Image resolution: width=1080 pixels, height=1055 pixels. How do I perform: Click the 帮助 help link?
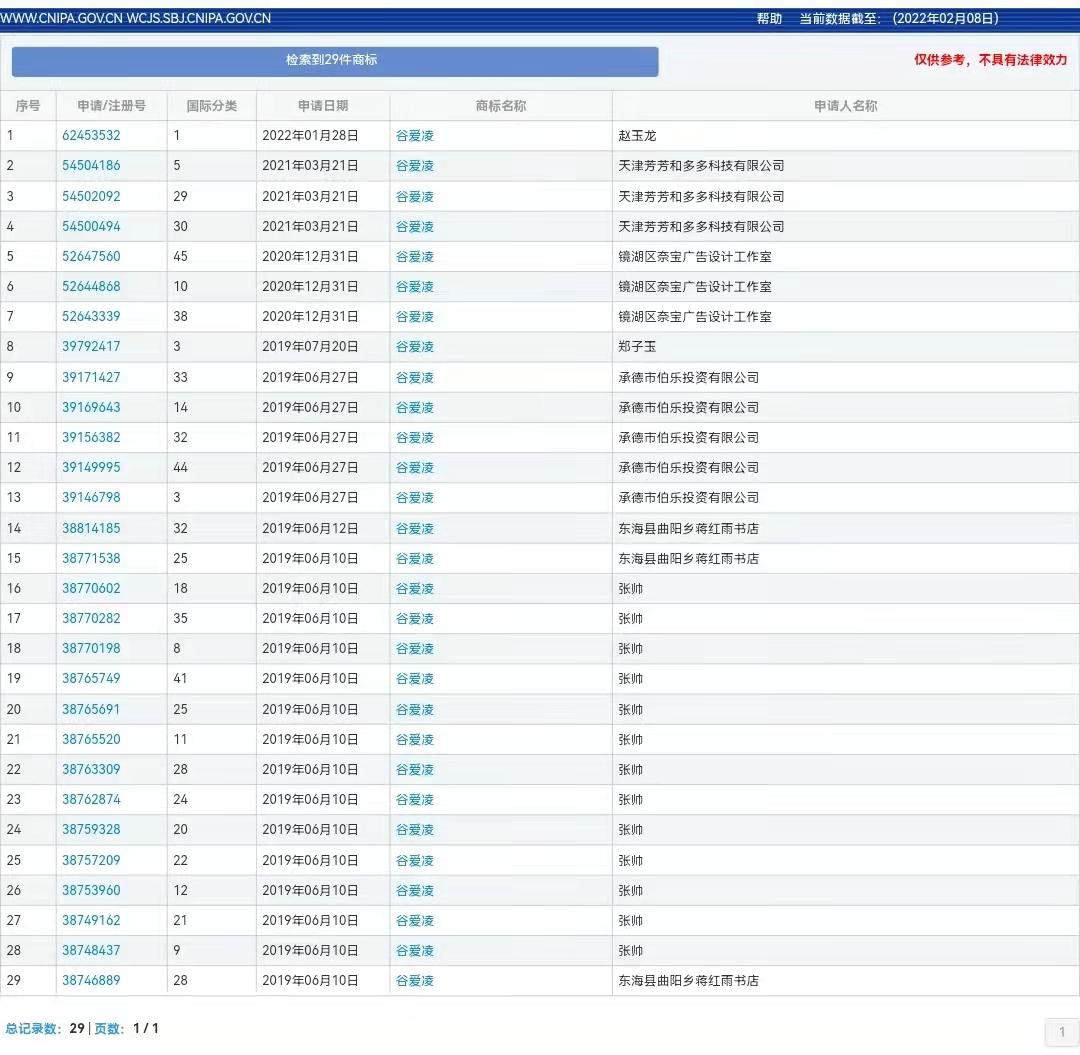click(769, 19)
